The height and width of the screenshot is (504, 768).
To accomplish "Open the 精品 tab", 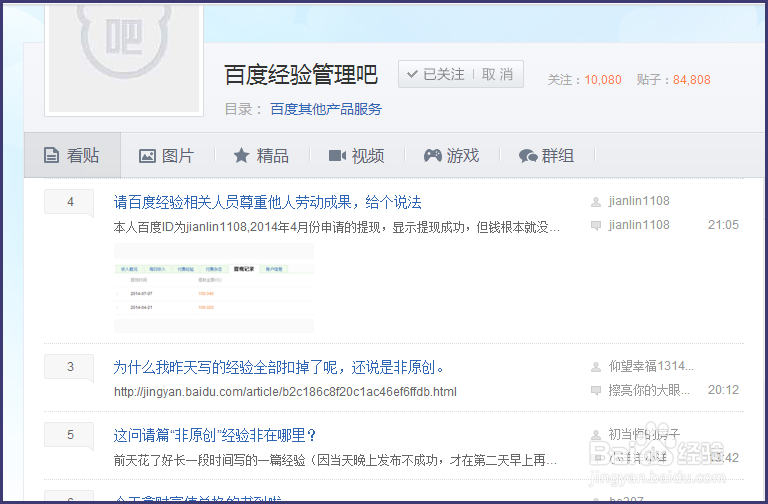I will 261,156.
